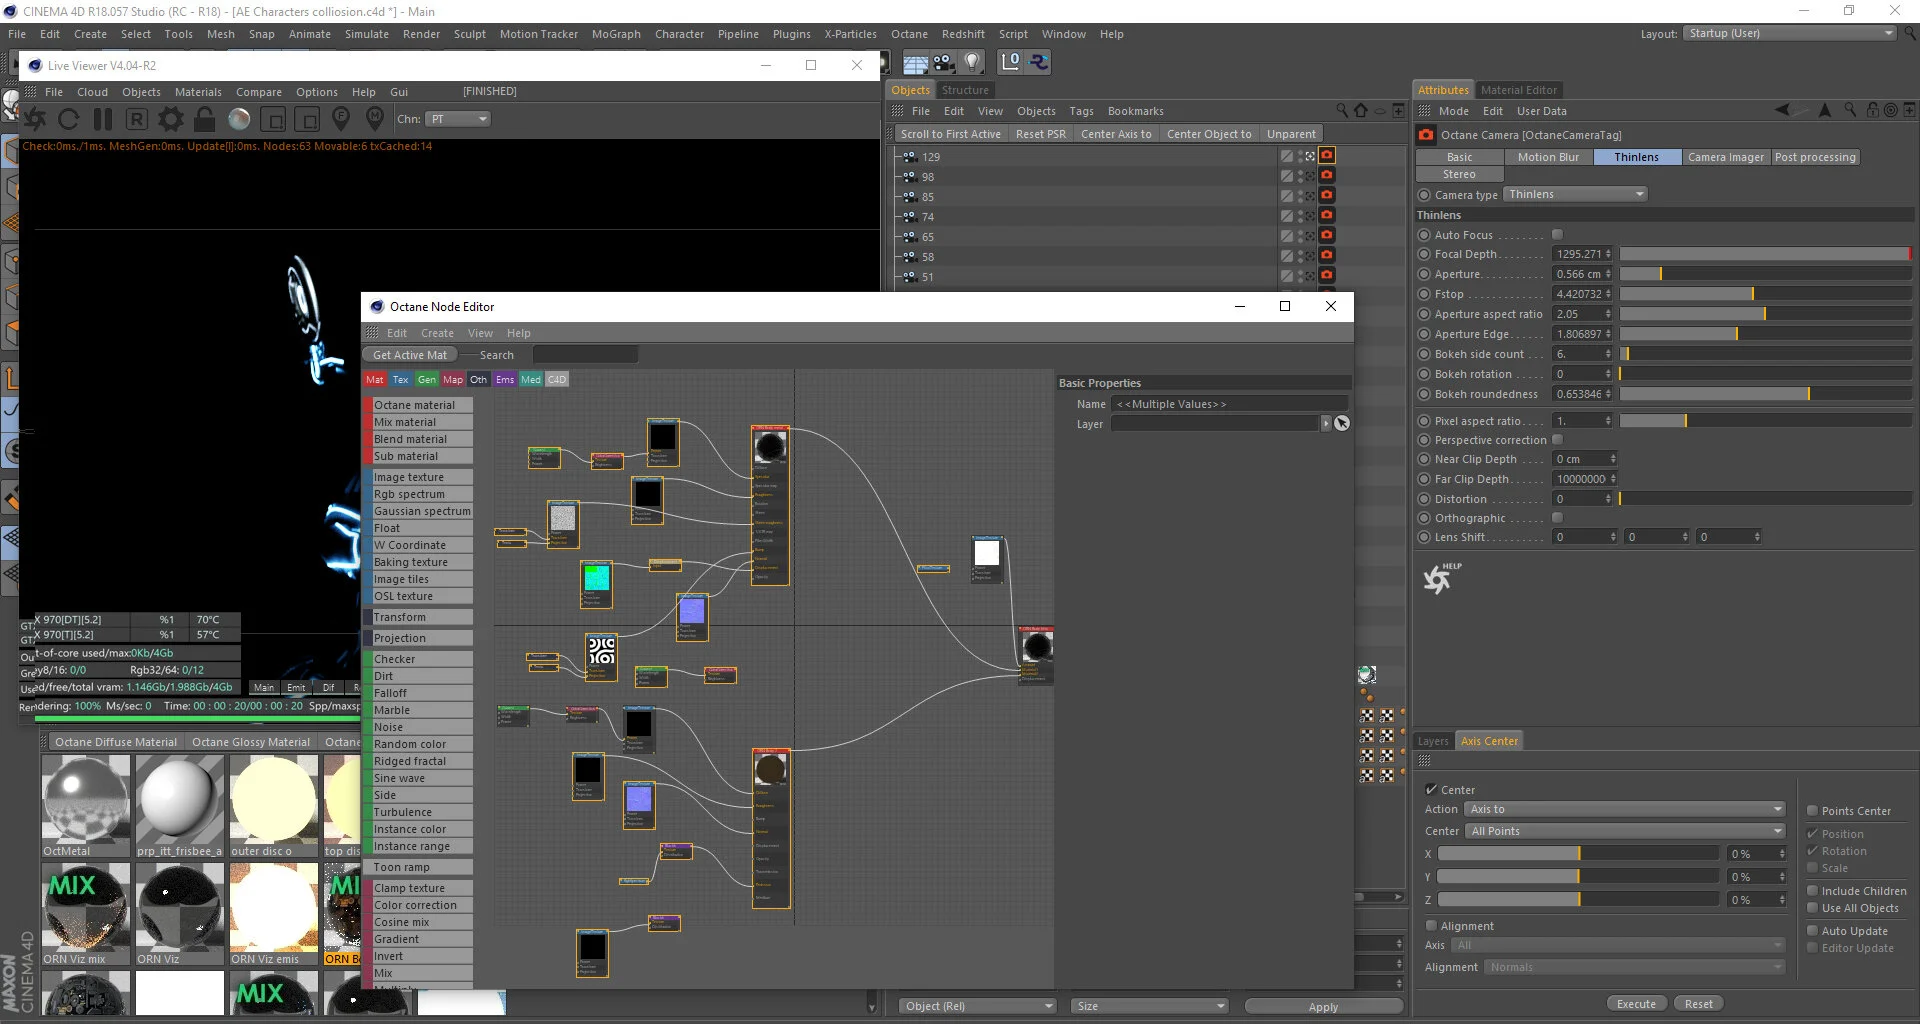Click the Node Editor search field
This screenshot has height=1024, width=1920.
[x=585, y=354]
